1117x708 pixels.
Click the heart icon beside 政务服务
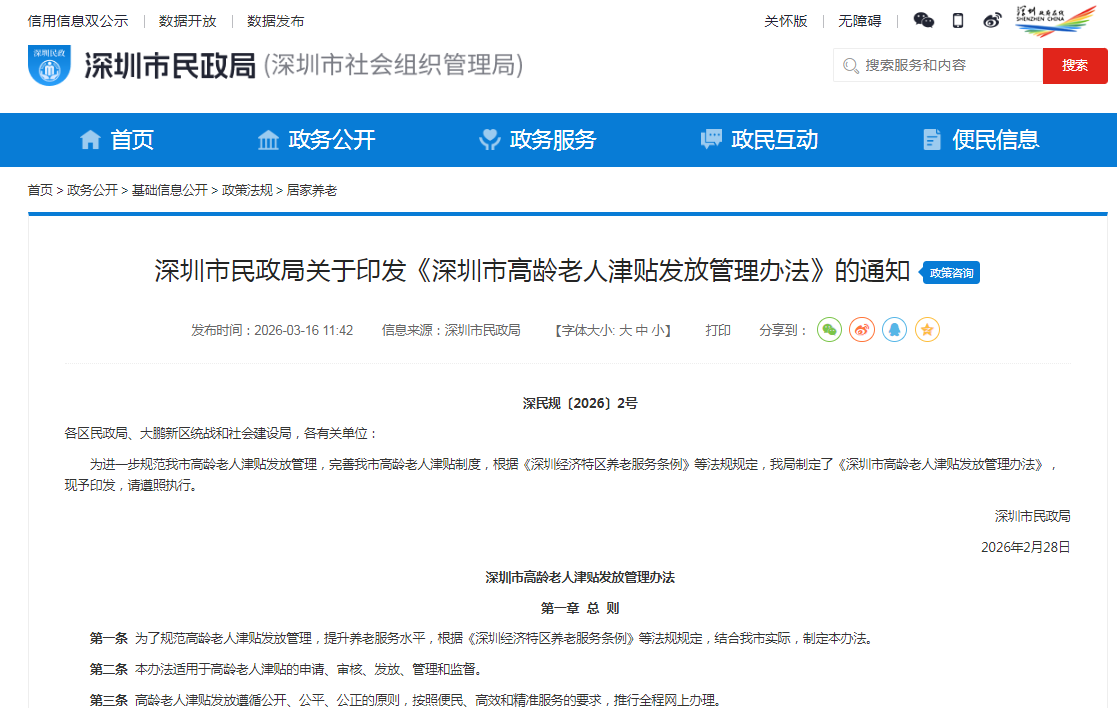pos(489,140)
